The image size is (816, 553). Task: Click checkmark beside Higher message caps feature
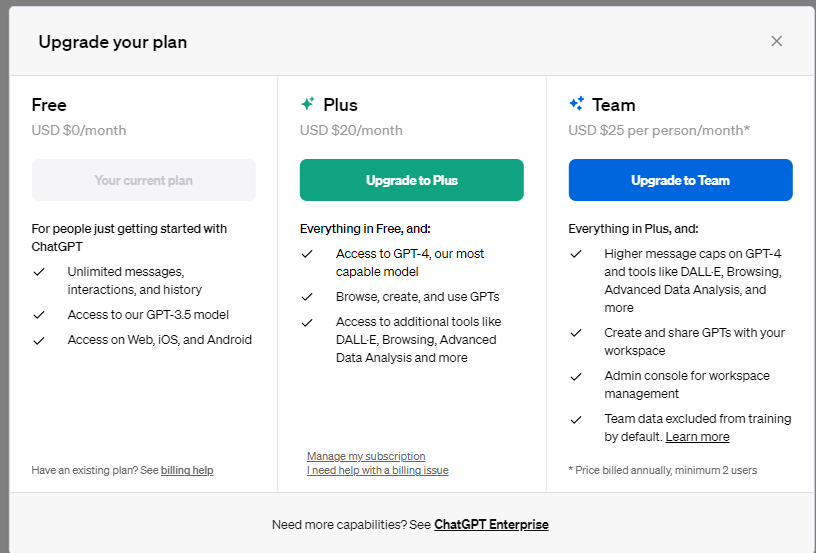(x=576, y=254)
